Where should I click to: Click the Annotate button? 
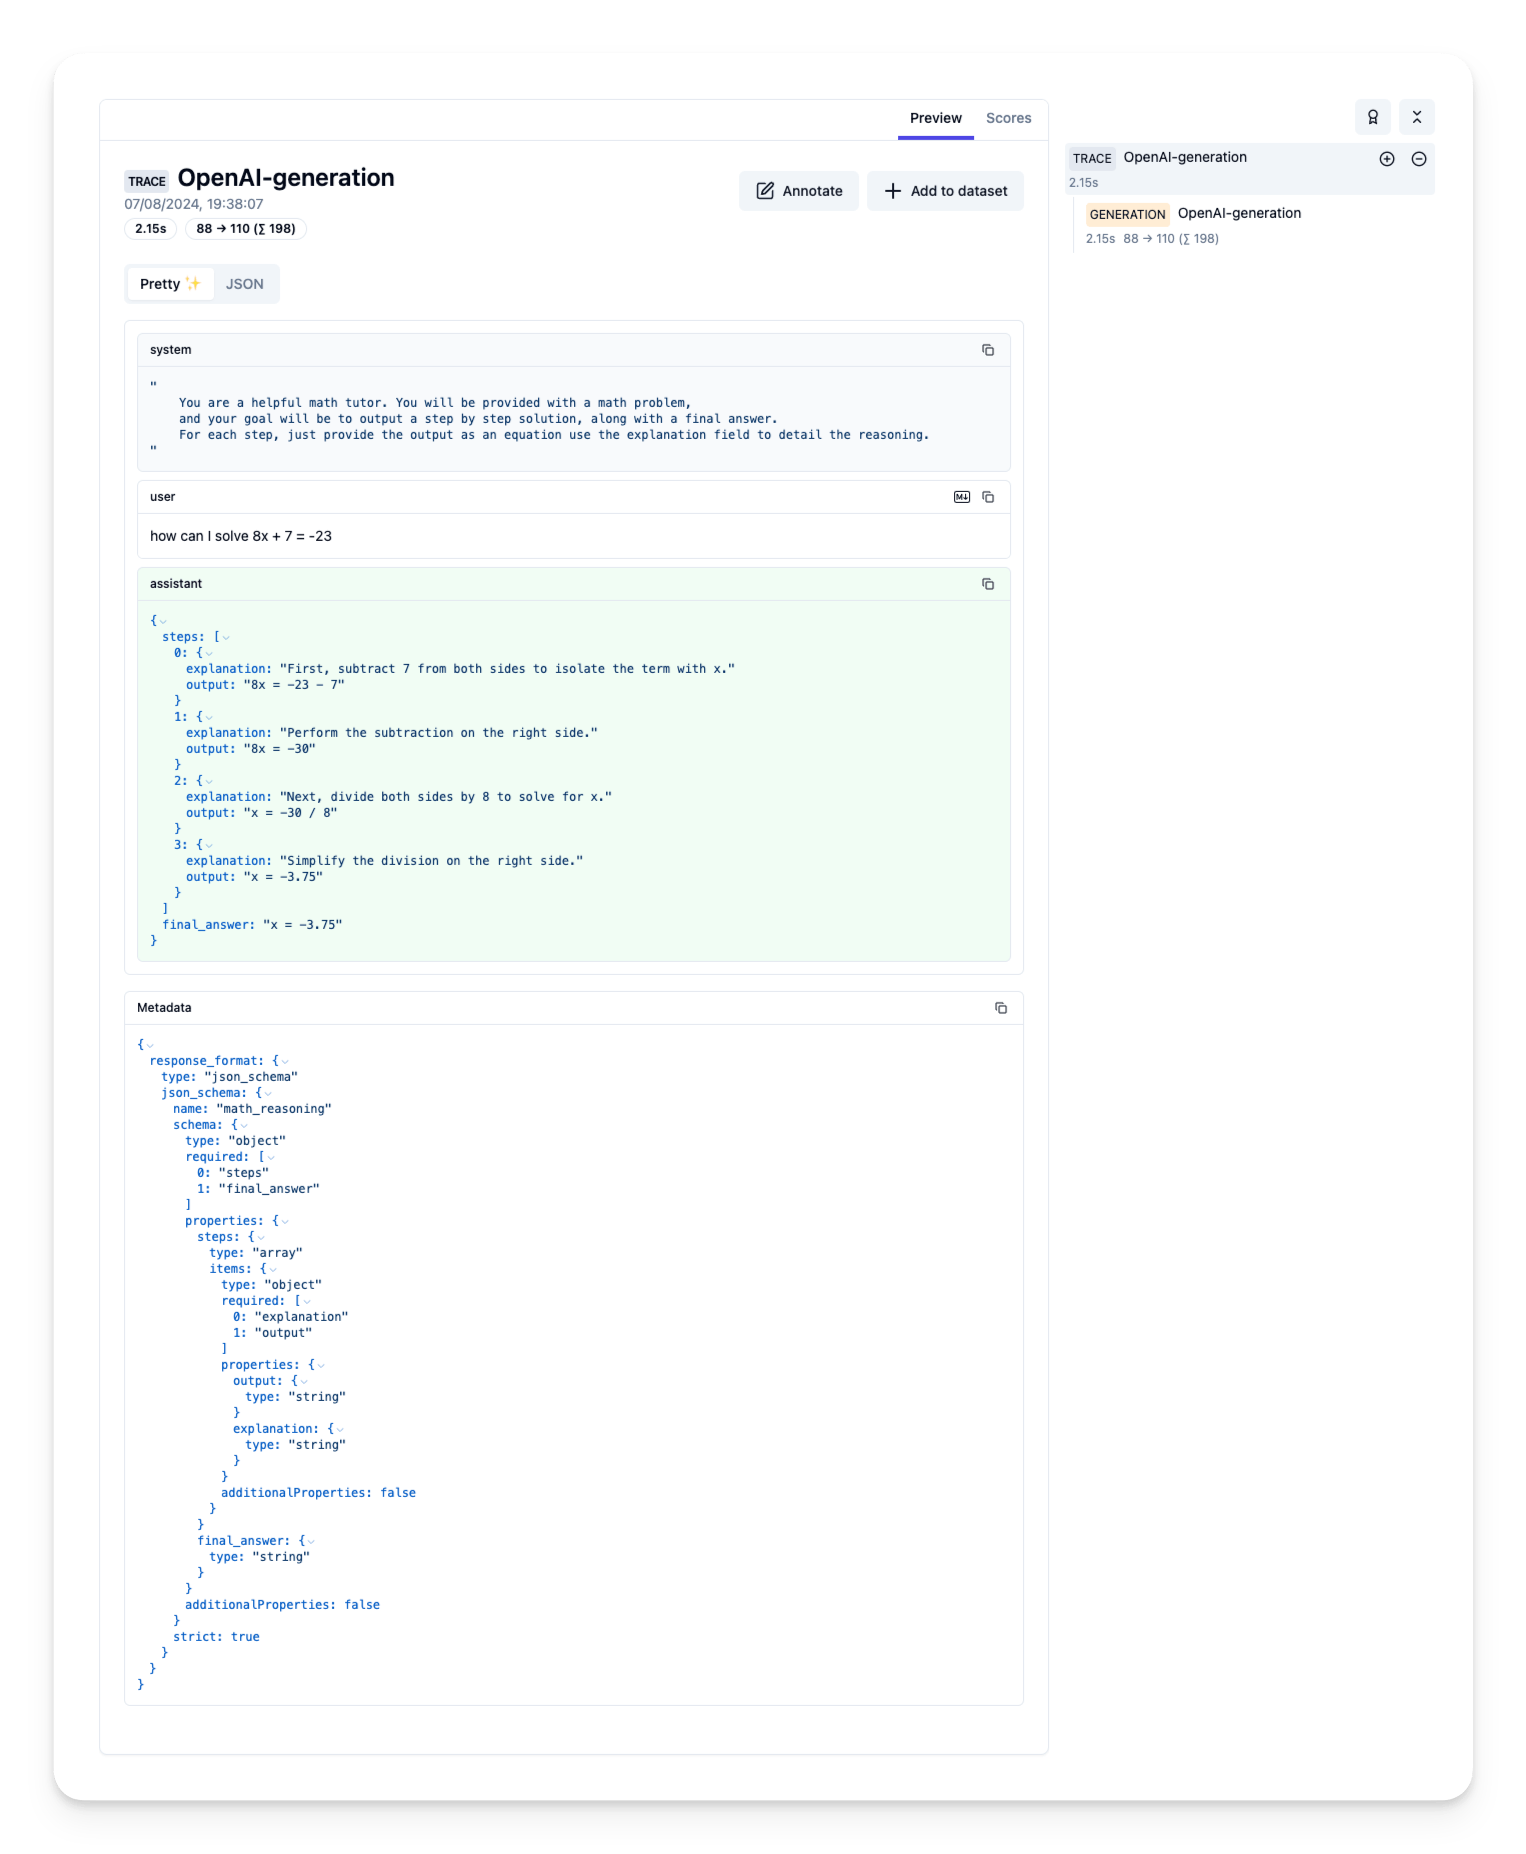(x=798, y=191)
